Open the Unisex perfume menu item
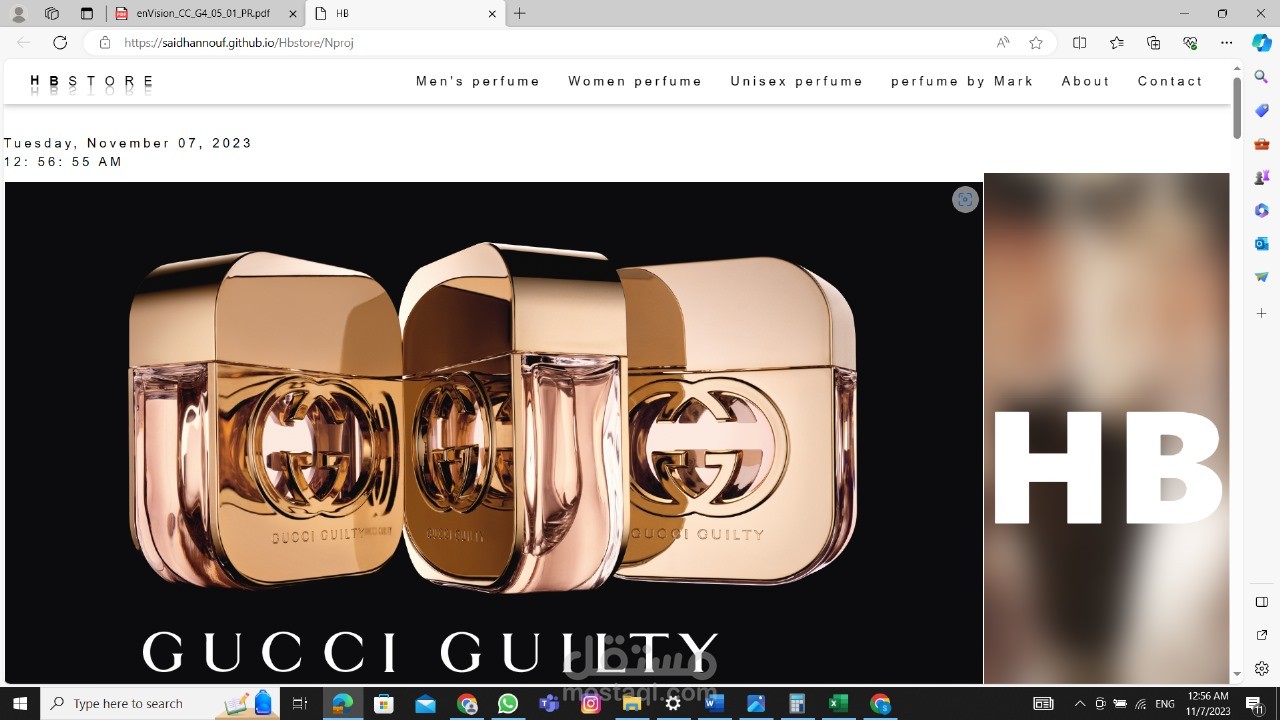 (797, 81)
